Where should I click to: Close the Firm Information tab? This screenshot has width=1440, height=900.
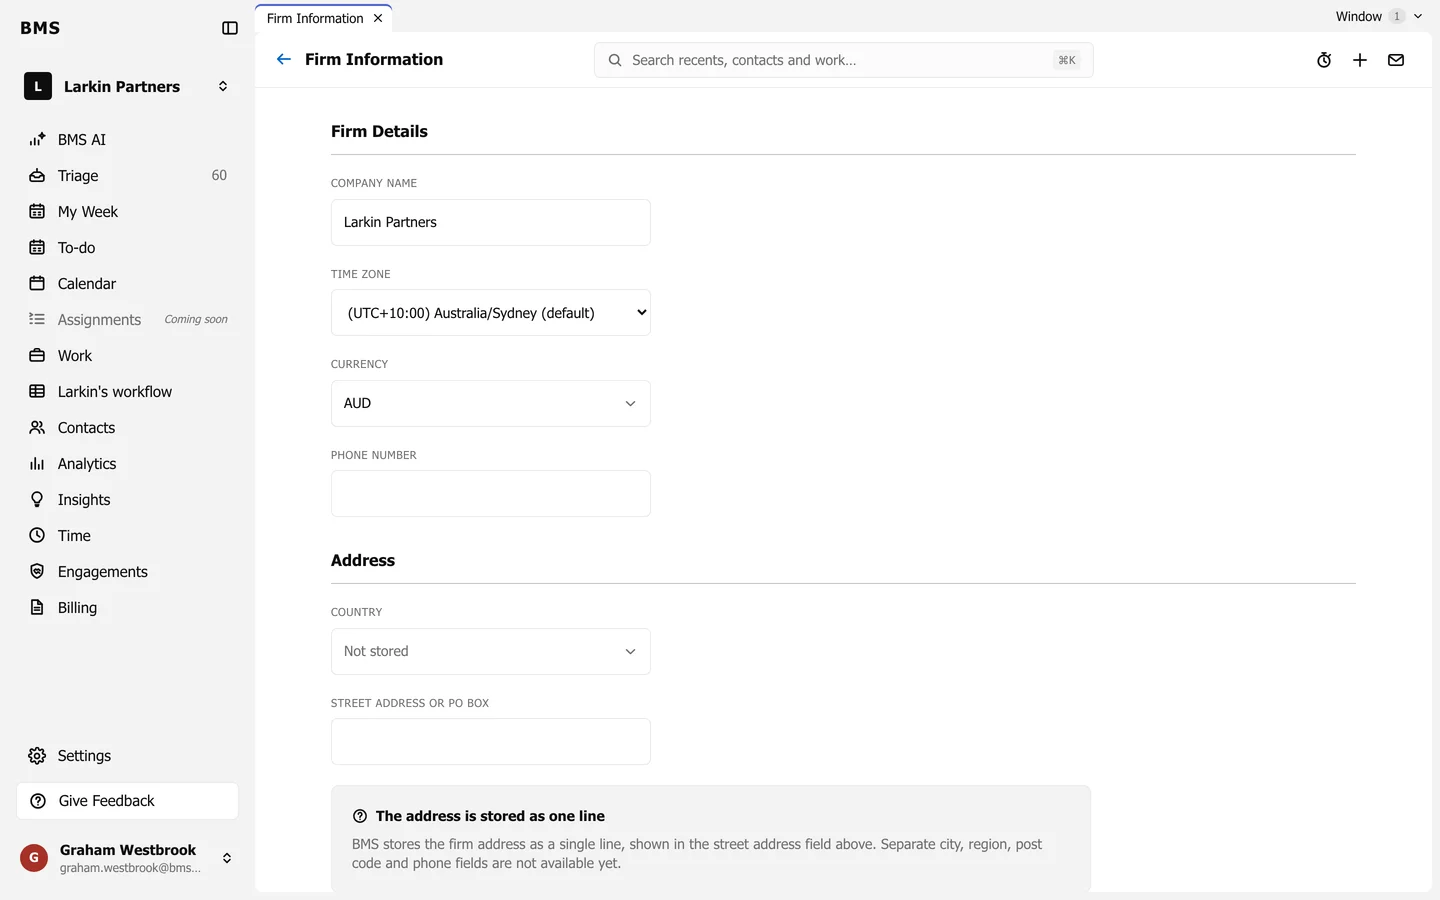(378, 18)
